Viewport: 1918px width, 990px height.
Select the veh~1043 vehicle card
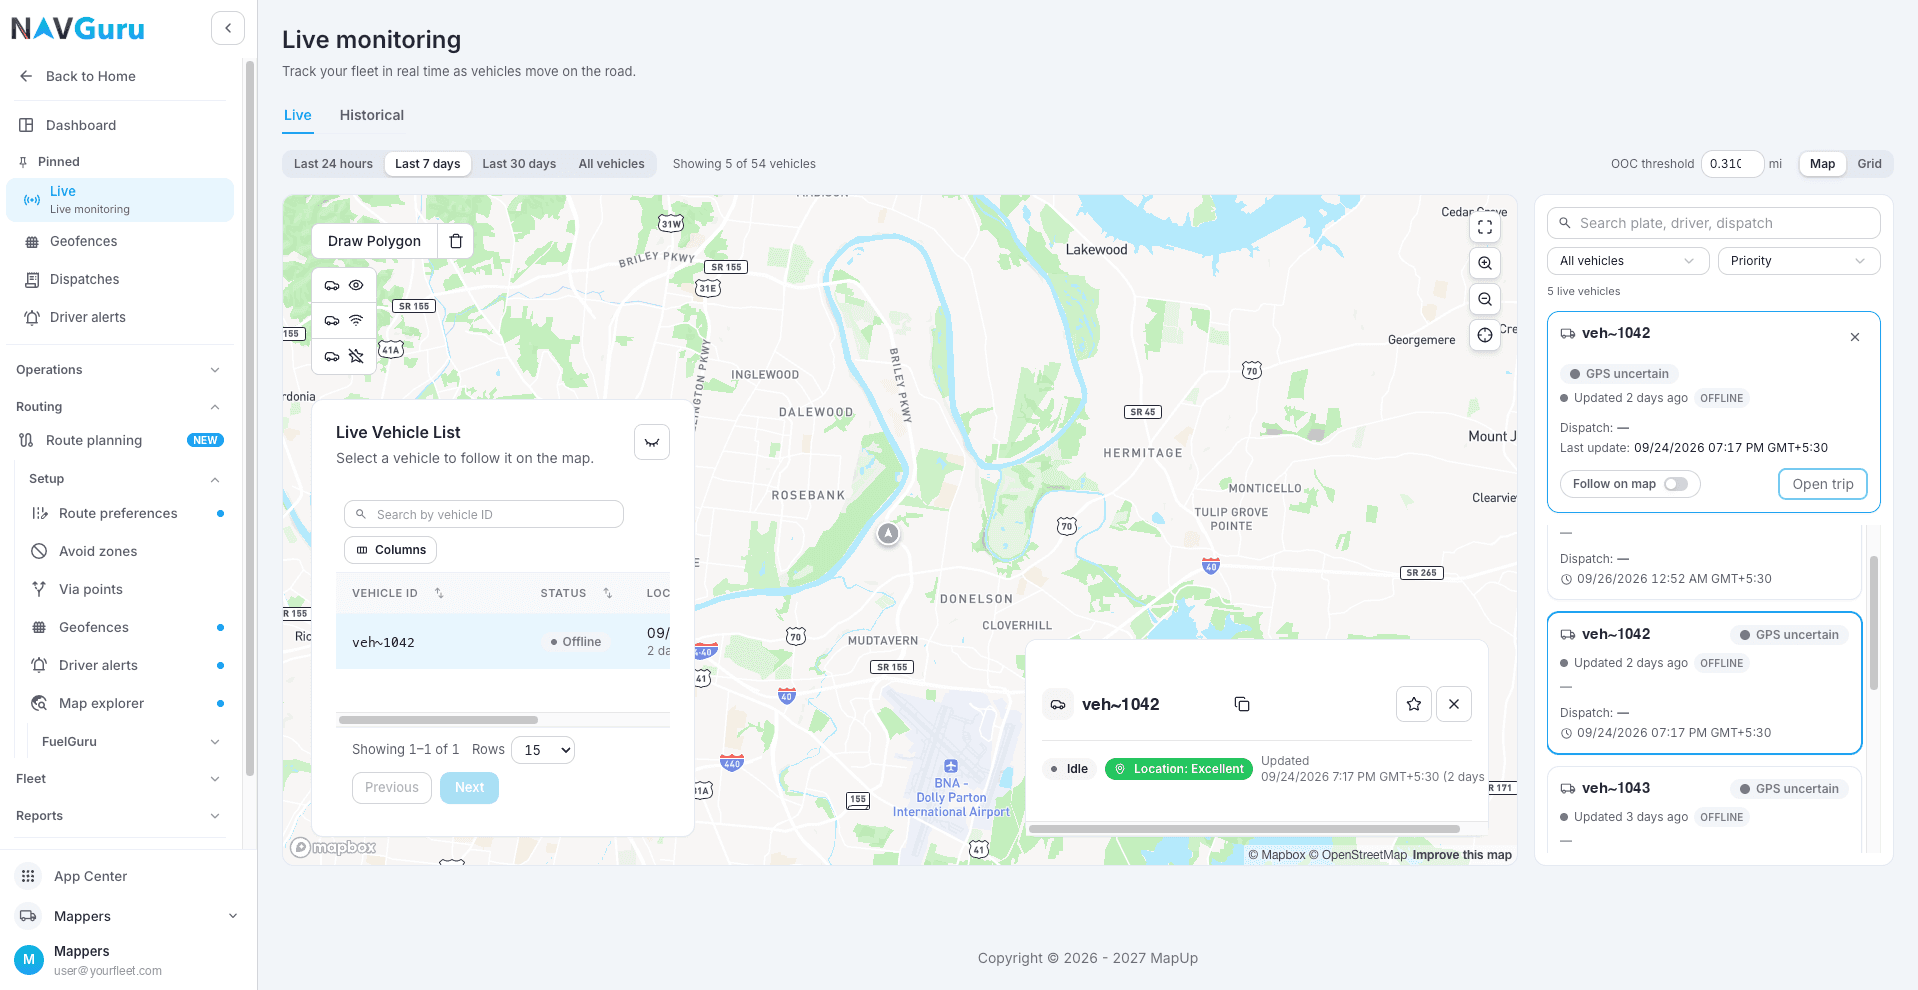(x=1705, y=810)
